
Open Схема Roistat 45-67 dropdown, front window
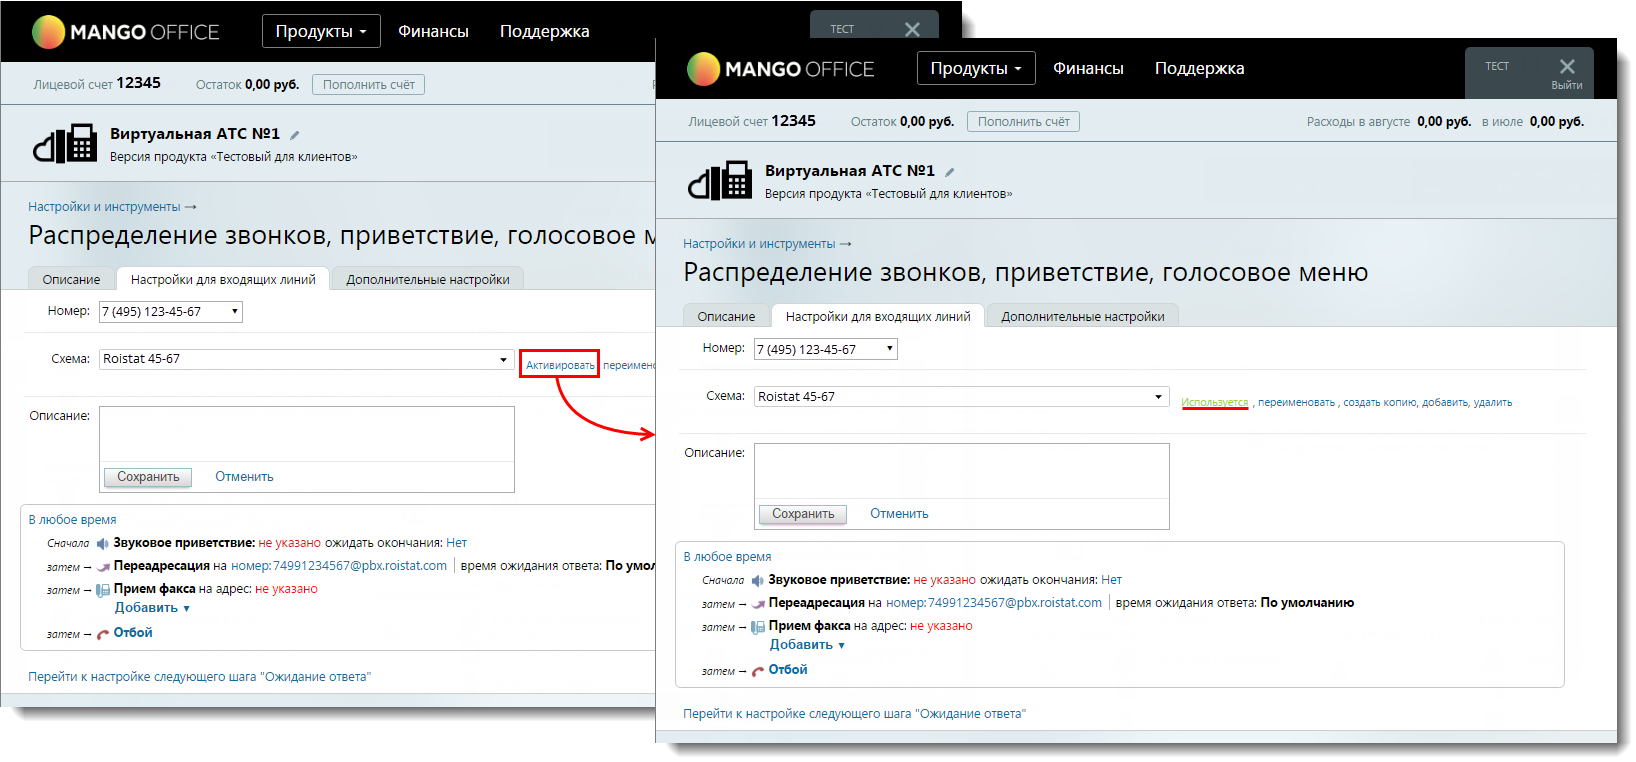coord(962,397)
